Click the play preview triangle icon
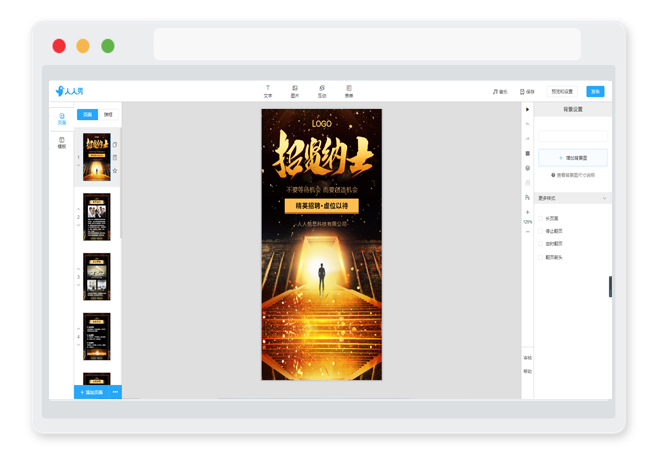The height and width of the screenshot is (460, 660). [527, 109]
